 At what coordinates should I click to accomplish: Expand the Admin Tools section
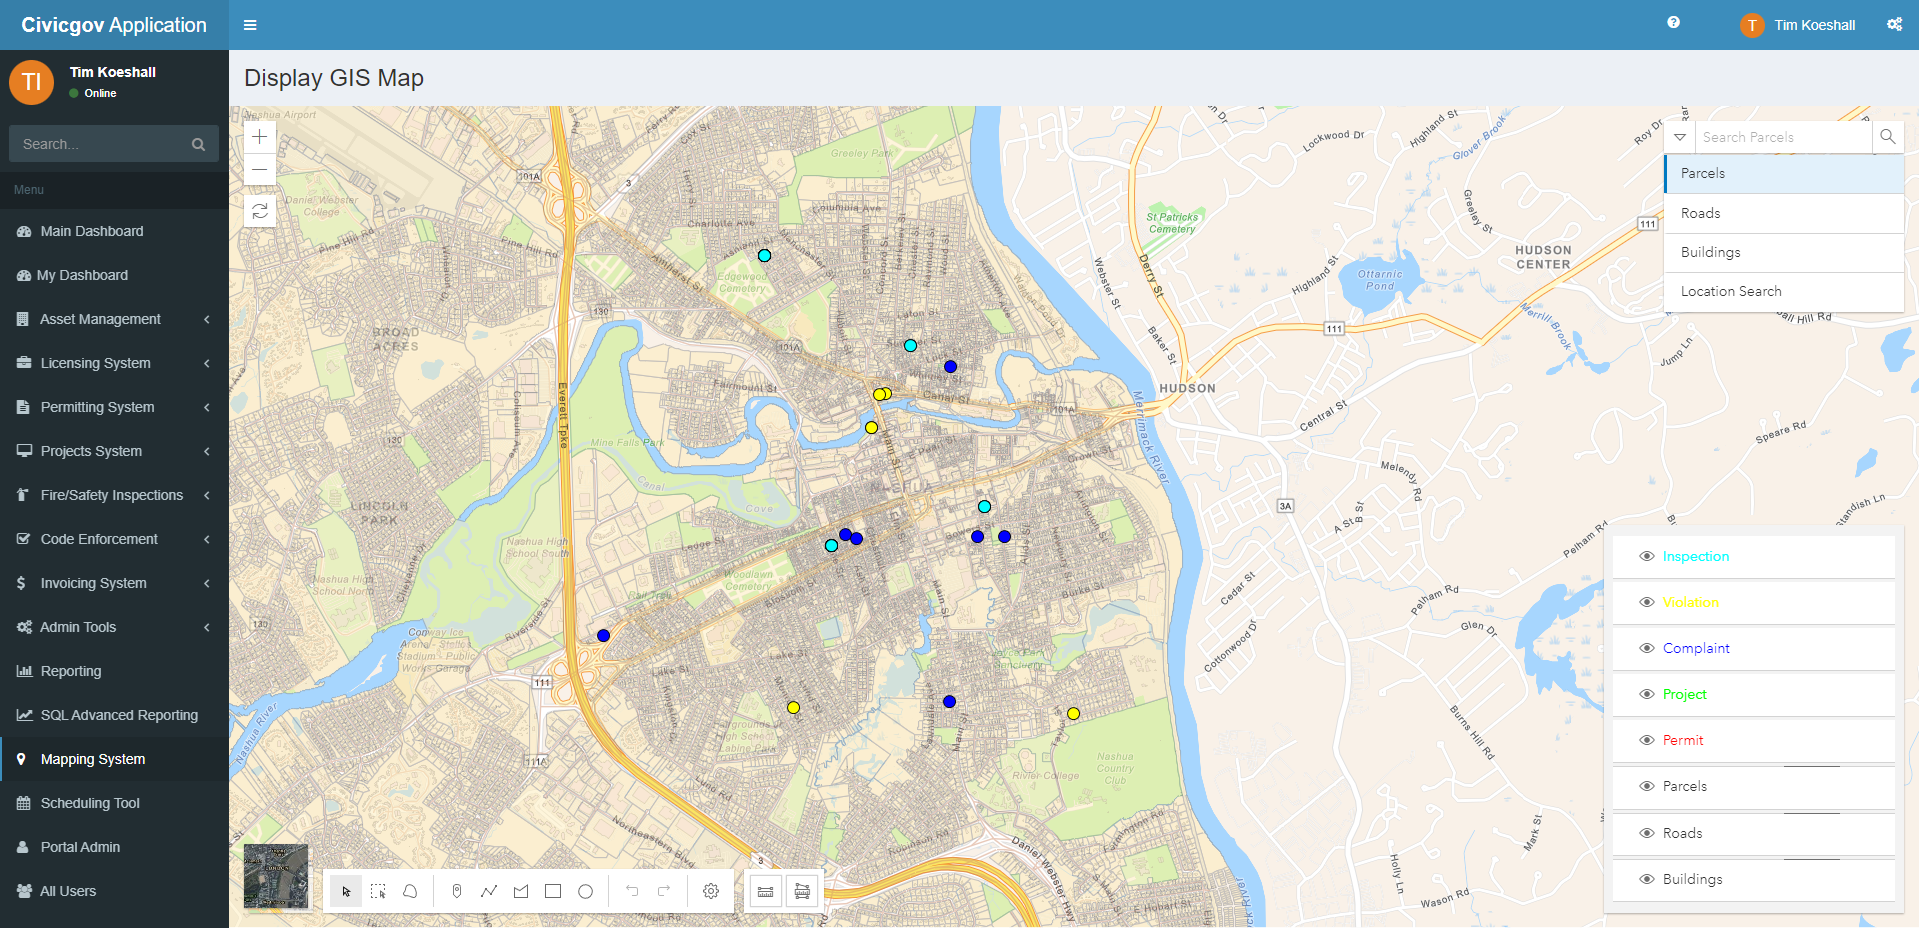click(78, 626)
